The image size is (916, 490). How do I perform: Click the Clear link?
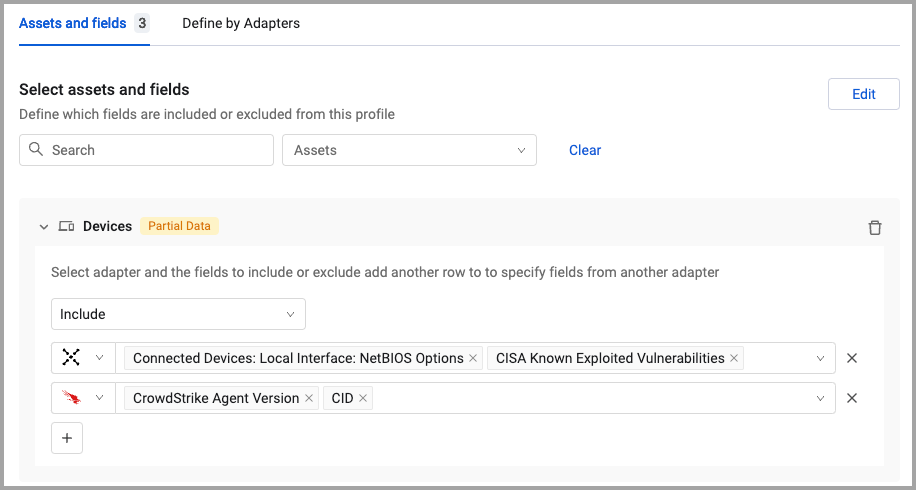(x=585, y=150)
